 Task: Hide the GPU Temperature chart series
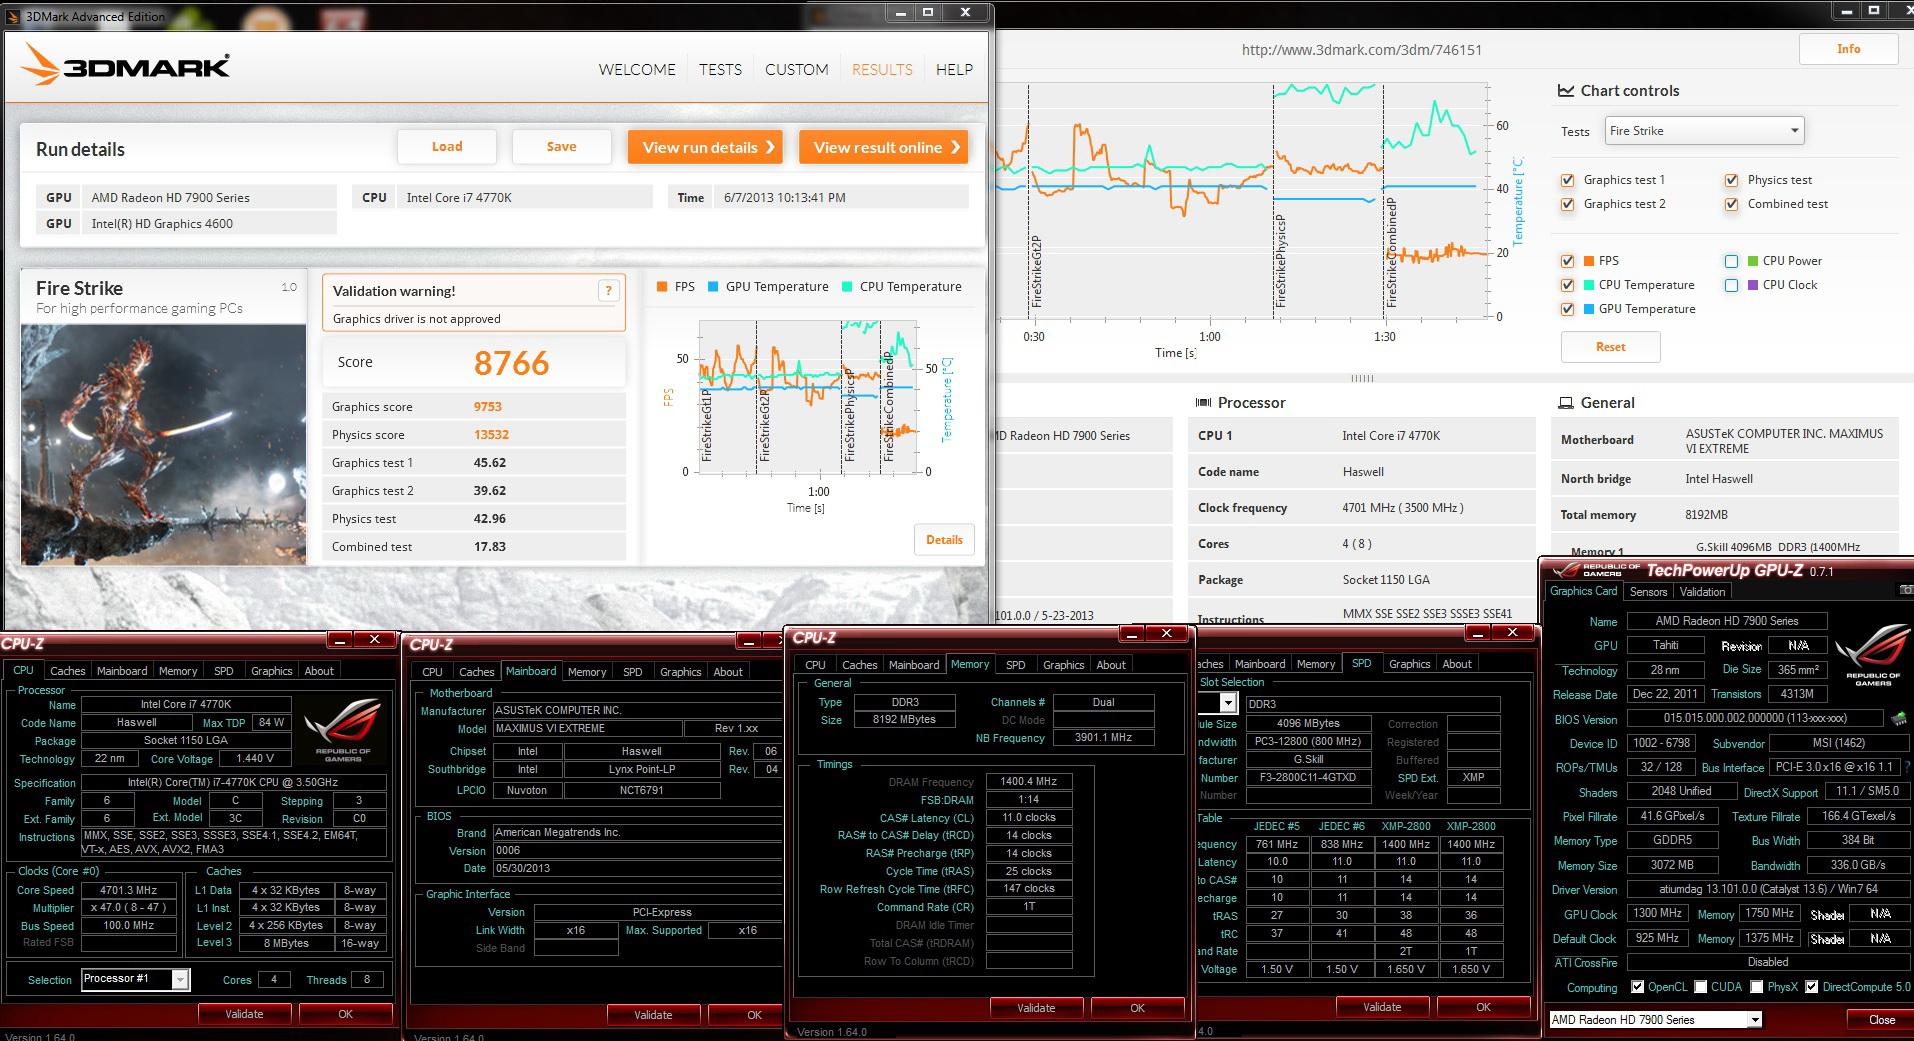1567,309
